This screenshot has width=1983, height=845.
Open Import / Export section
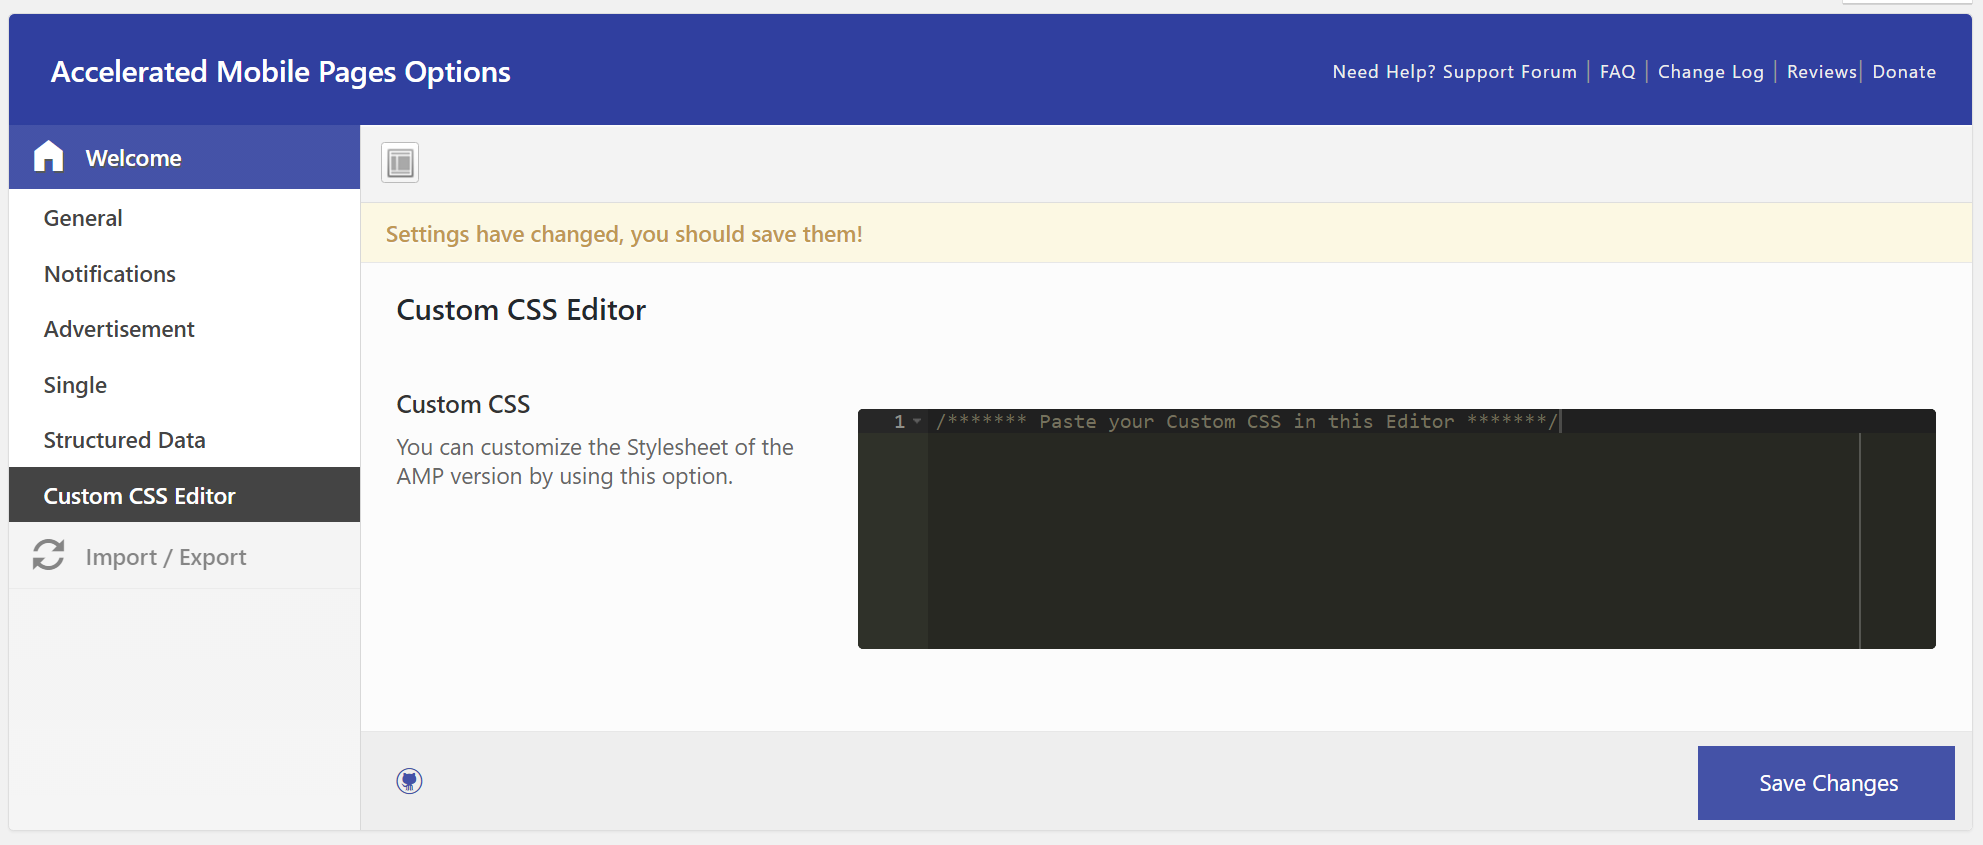pyautogui.click(x=184, y=556)
